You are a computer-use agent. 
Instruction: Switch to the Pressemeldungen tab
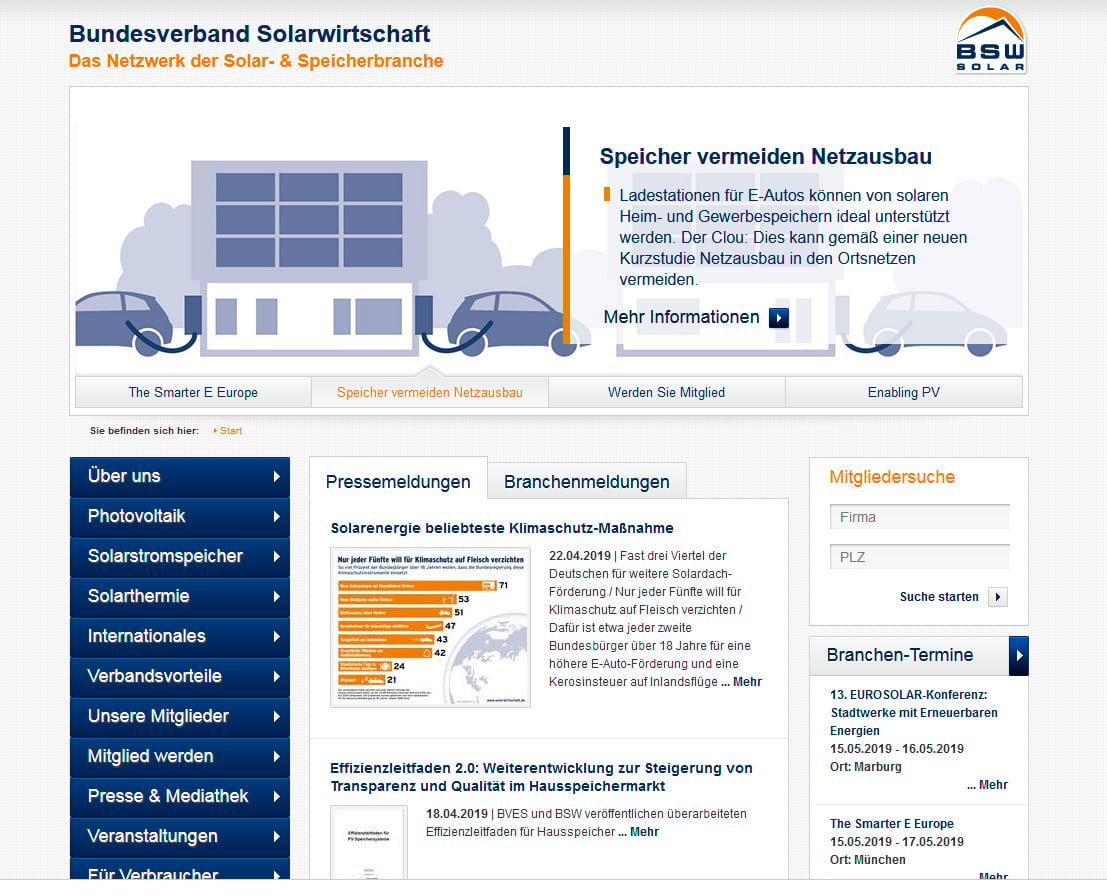(x=398, y=482)
